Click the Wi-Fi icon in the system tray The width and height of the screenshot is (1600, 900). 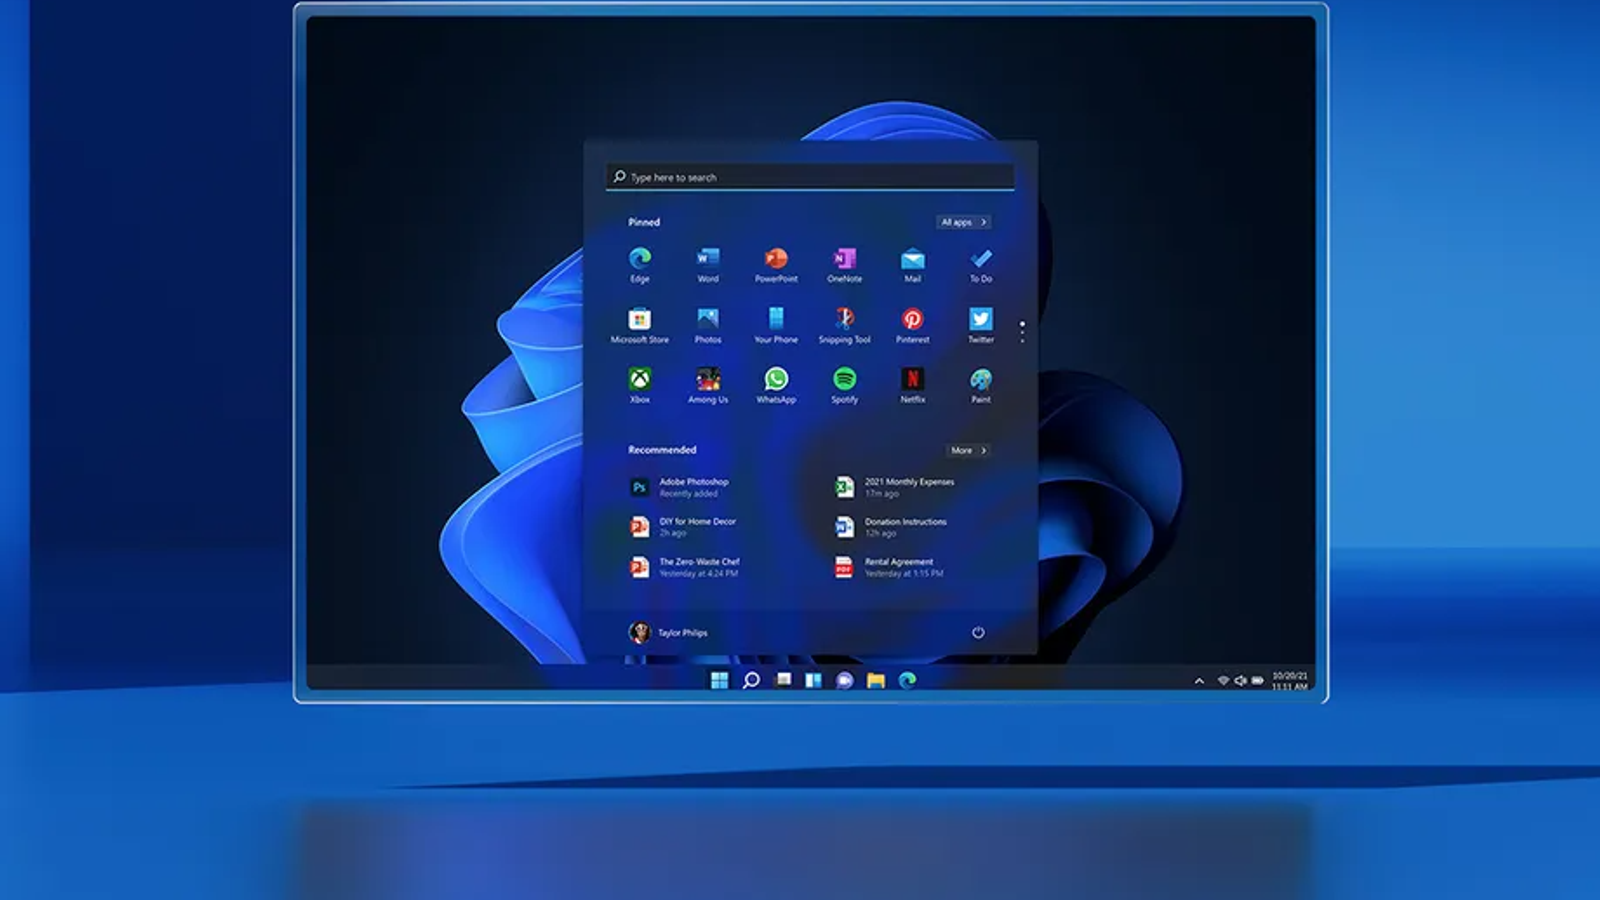(x=1223, y=681)
